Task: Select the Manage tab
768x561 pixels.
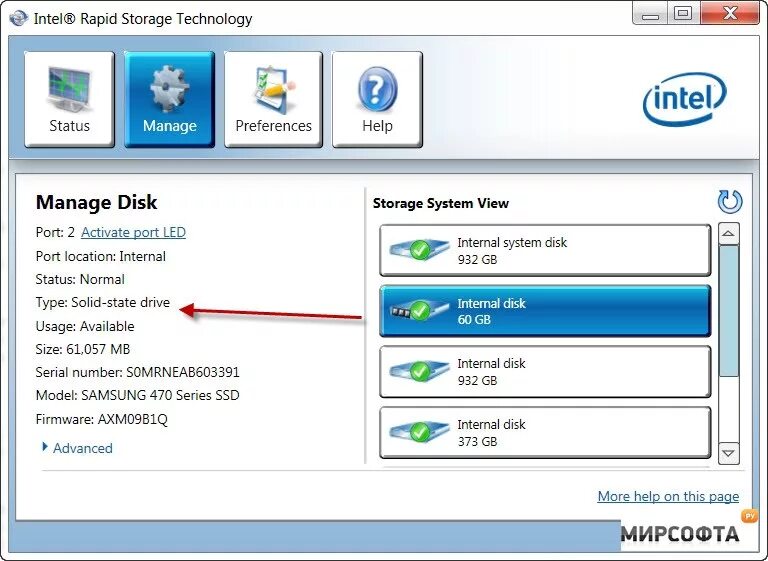Action: [x=169, y=99]
